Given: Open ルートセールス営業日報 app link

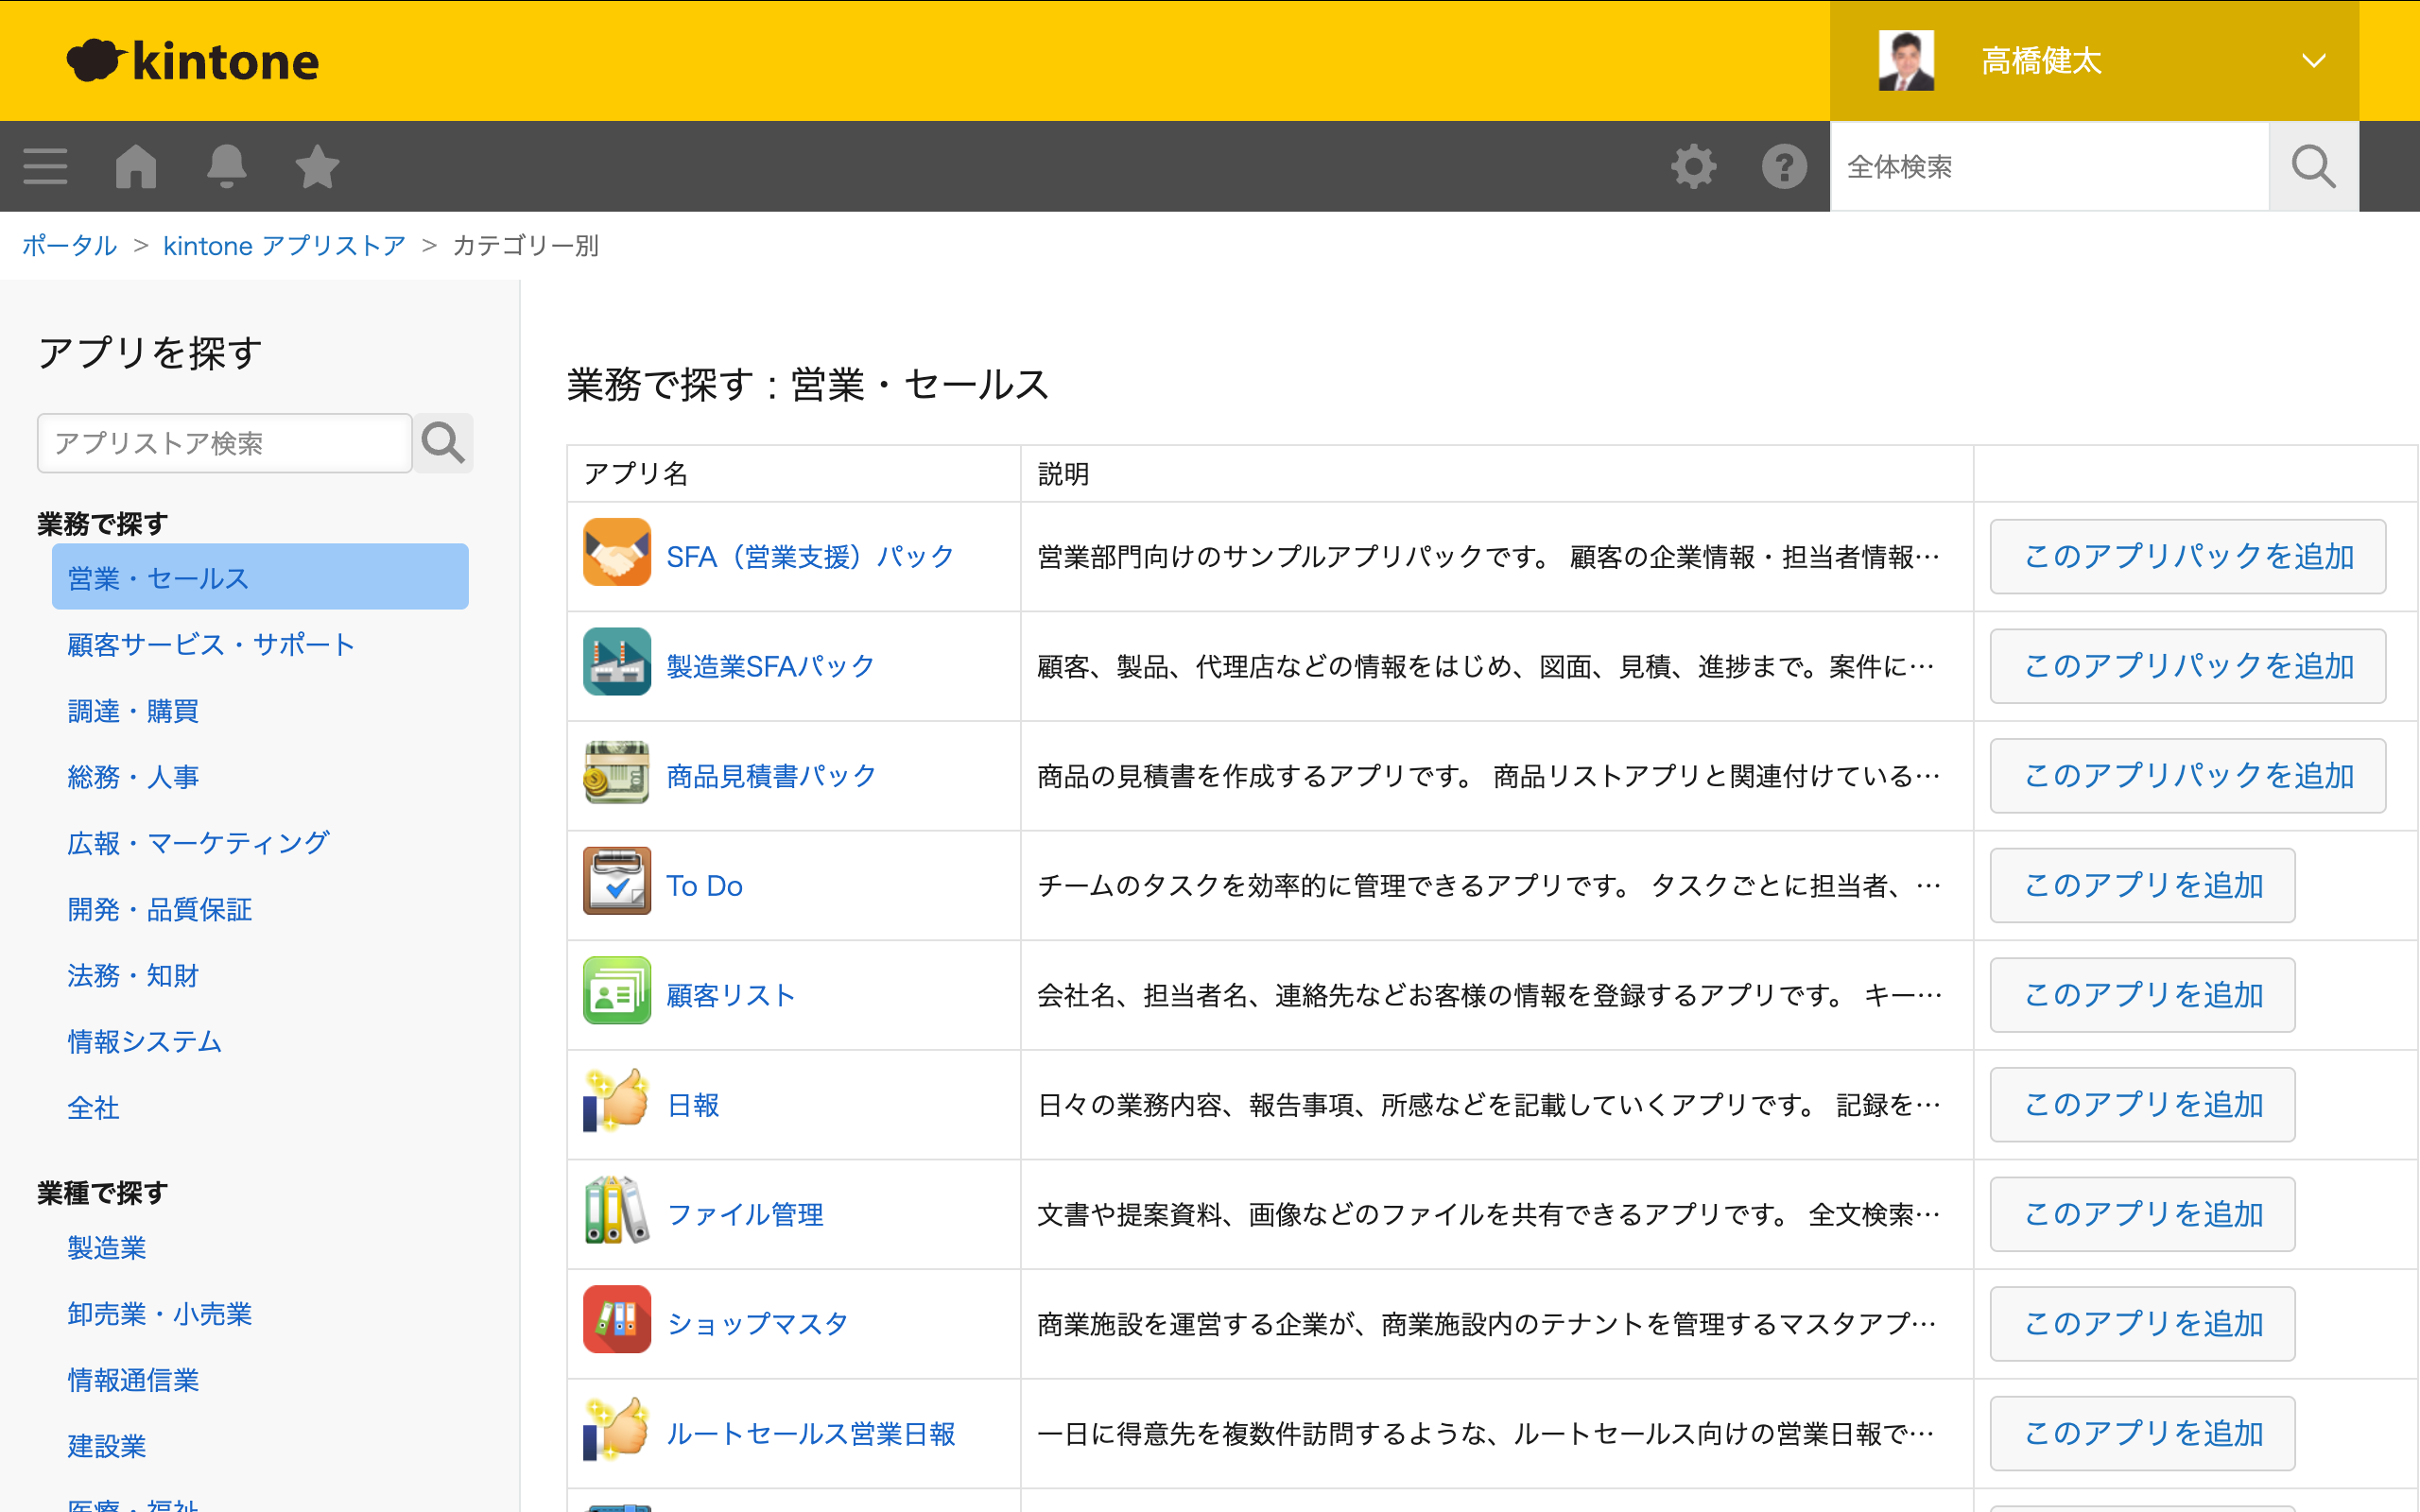Looking at the screenshot, I should click(x=811, y=1433).
